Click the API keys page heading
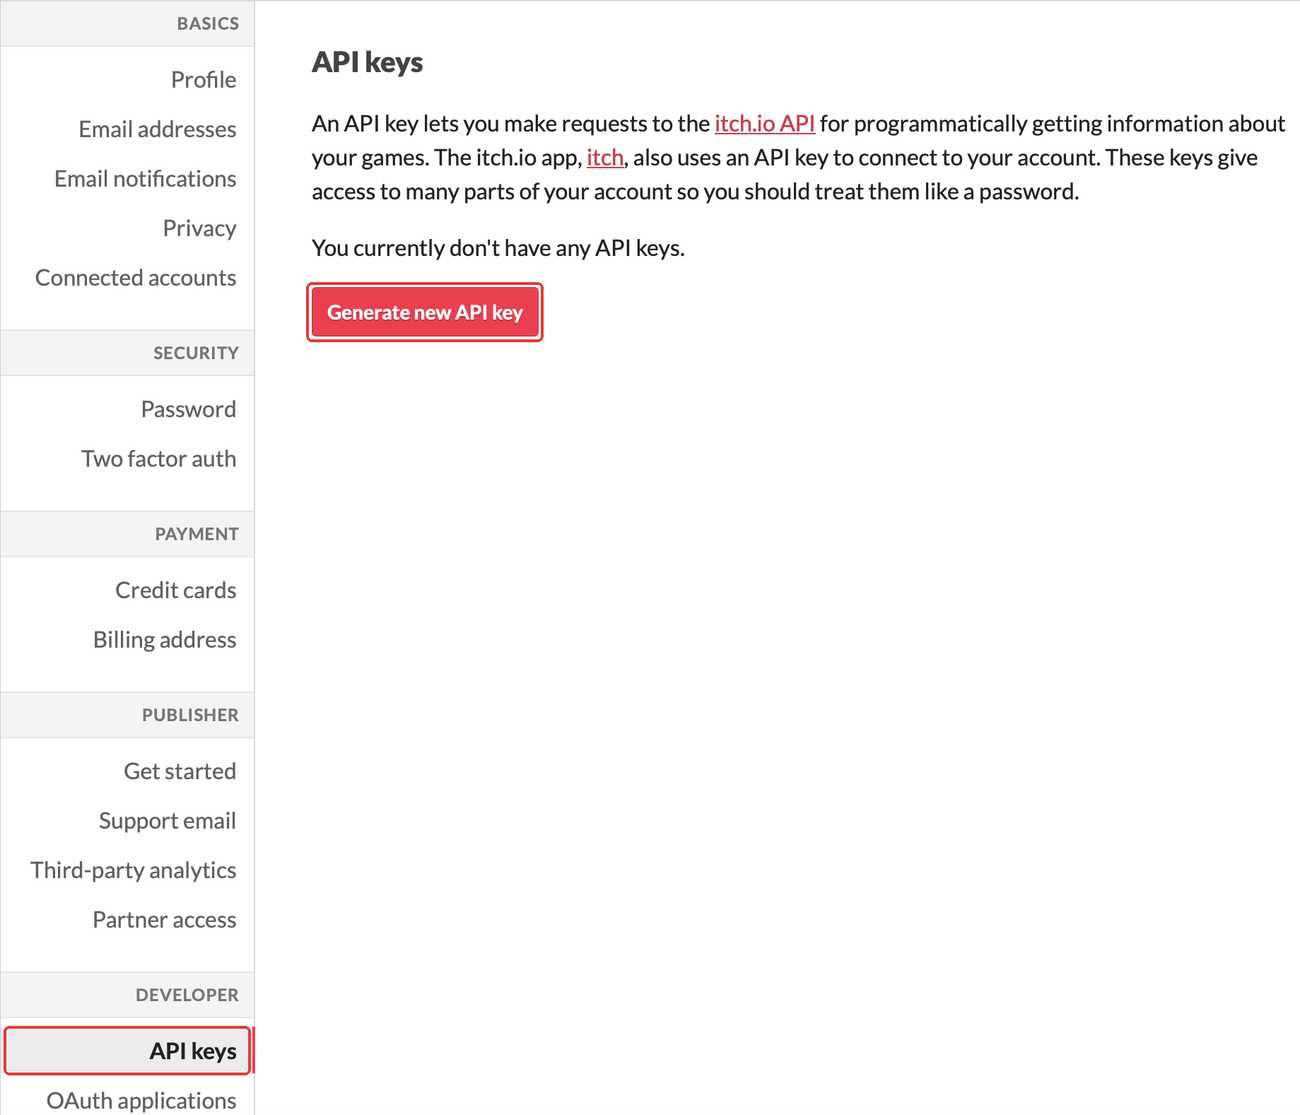This screenshot has height=1115, width=1300. [x=367, y=62]
